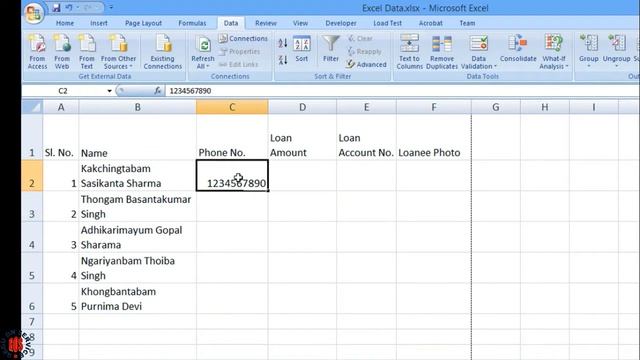Switch to the Insert tab

click(x=99, y=23)
